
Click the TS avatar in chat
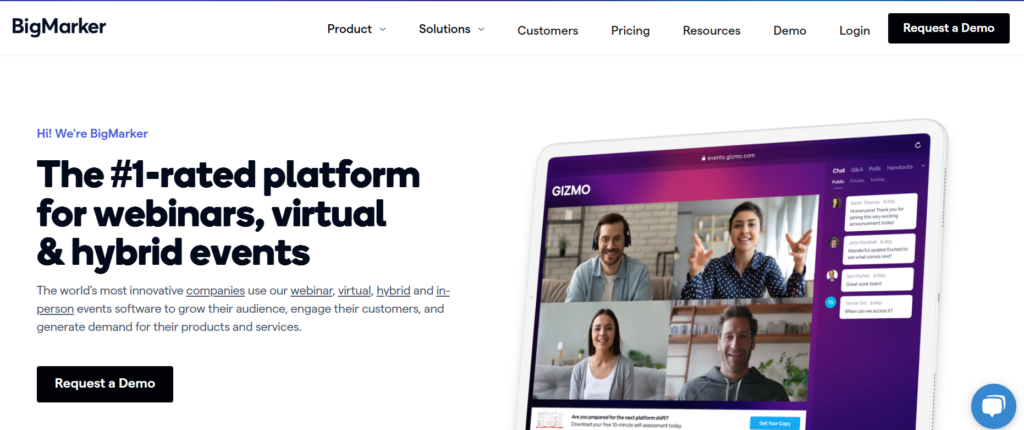click(x=830, y=302)
